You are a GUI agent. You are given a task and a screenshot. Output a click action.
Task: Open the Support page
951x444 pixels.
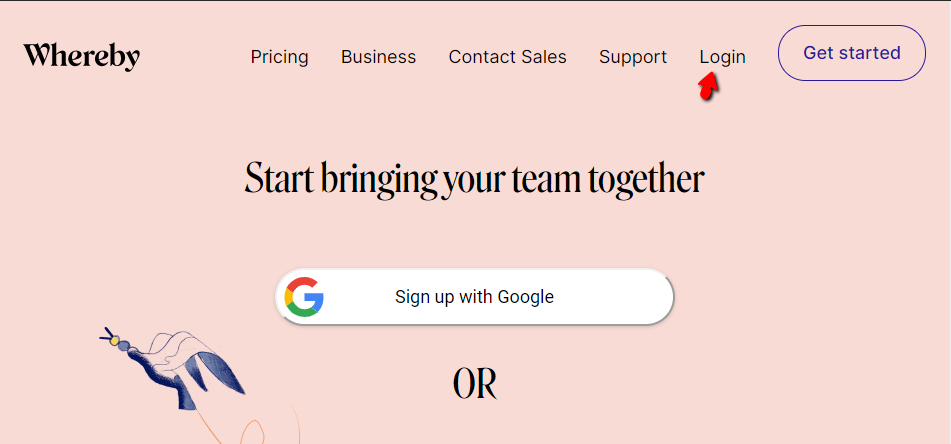632,57
